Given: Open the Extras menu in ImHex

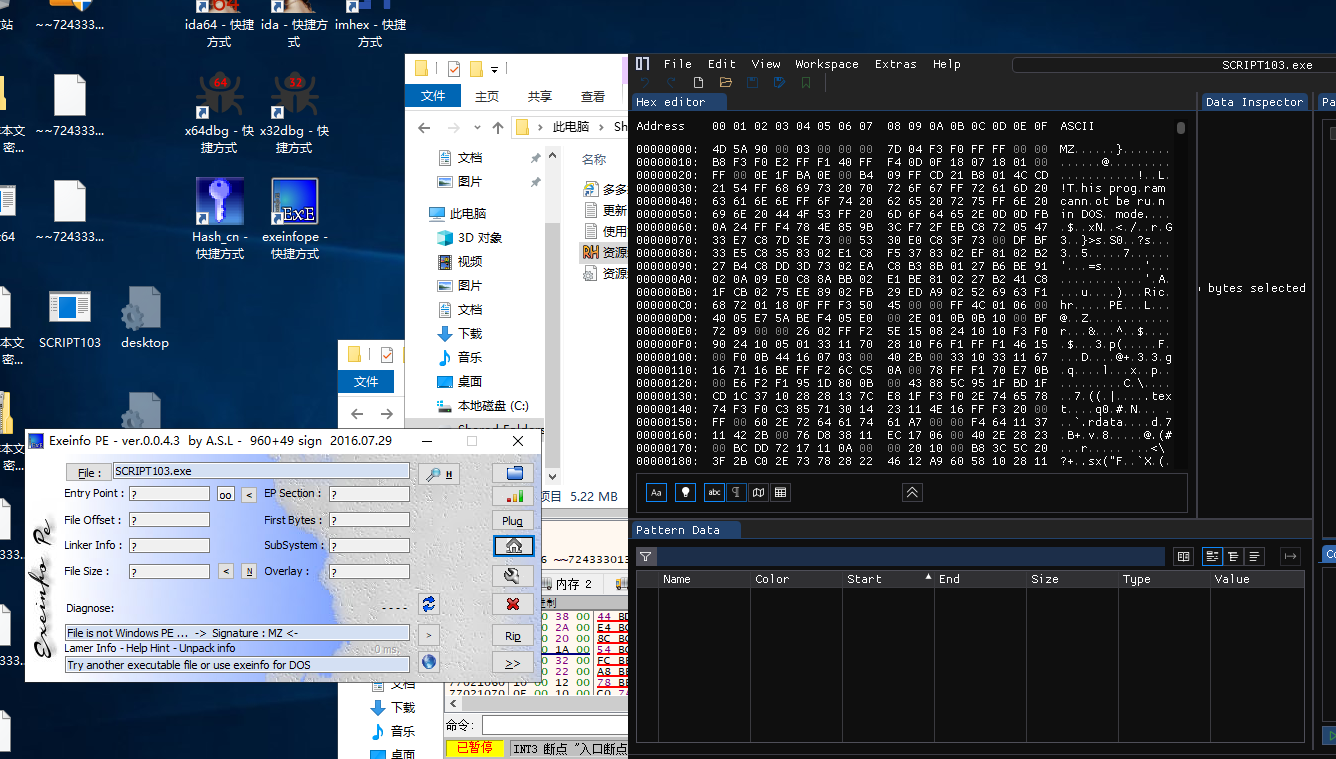Looking at the screenshot, I should [x=896, y=64].
